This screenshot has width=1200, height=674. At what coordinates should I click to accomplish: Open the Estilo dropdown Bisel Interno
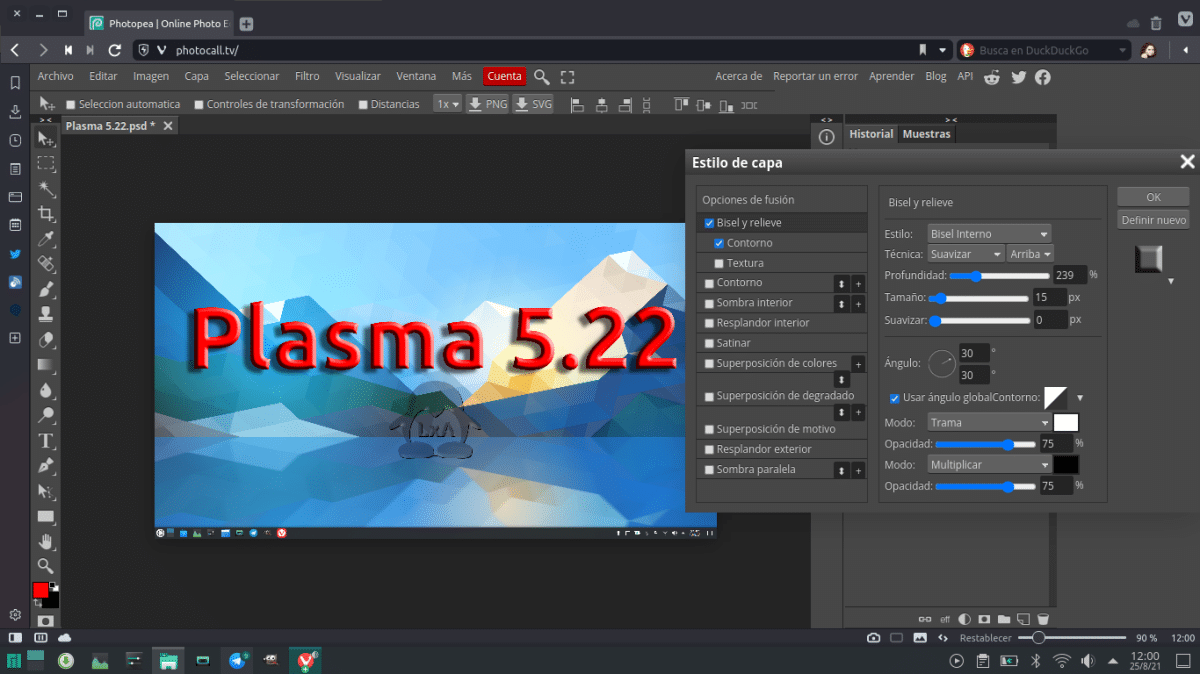pos(989,234)
